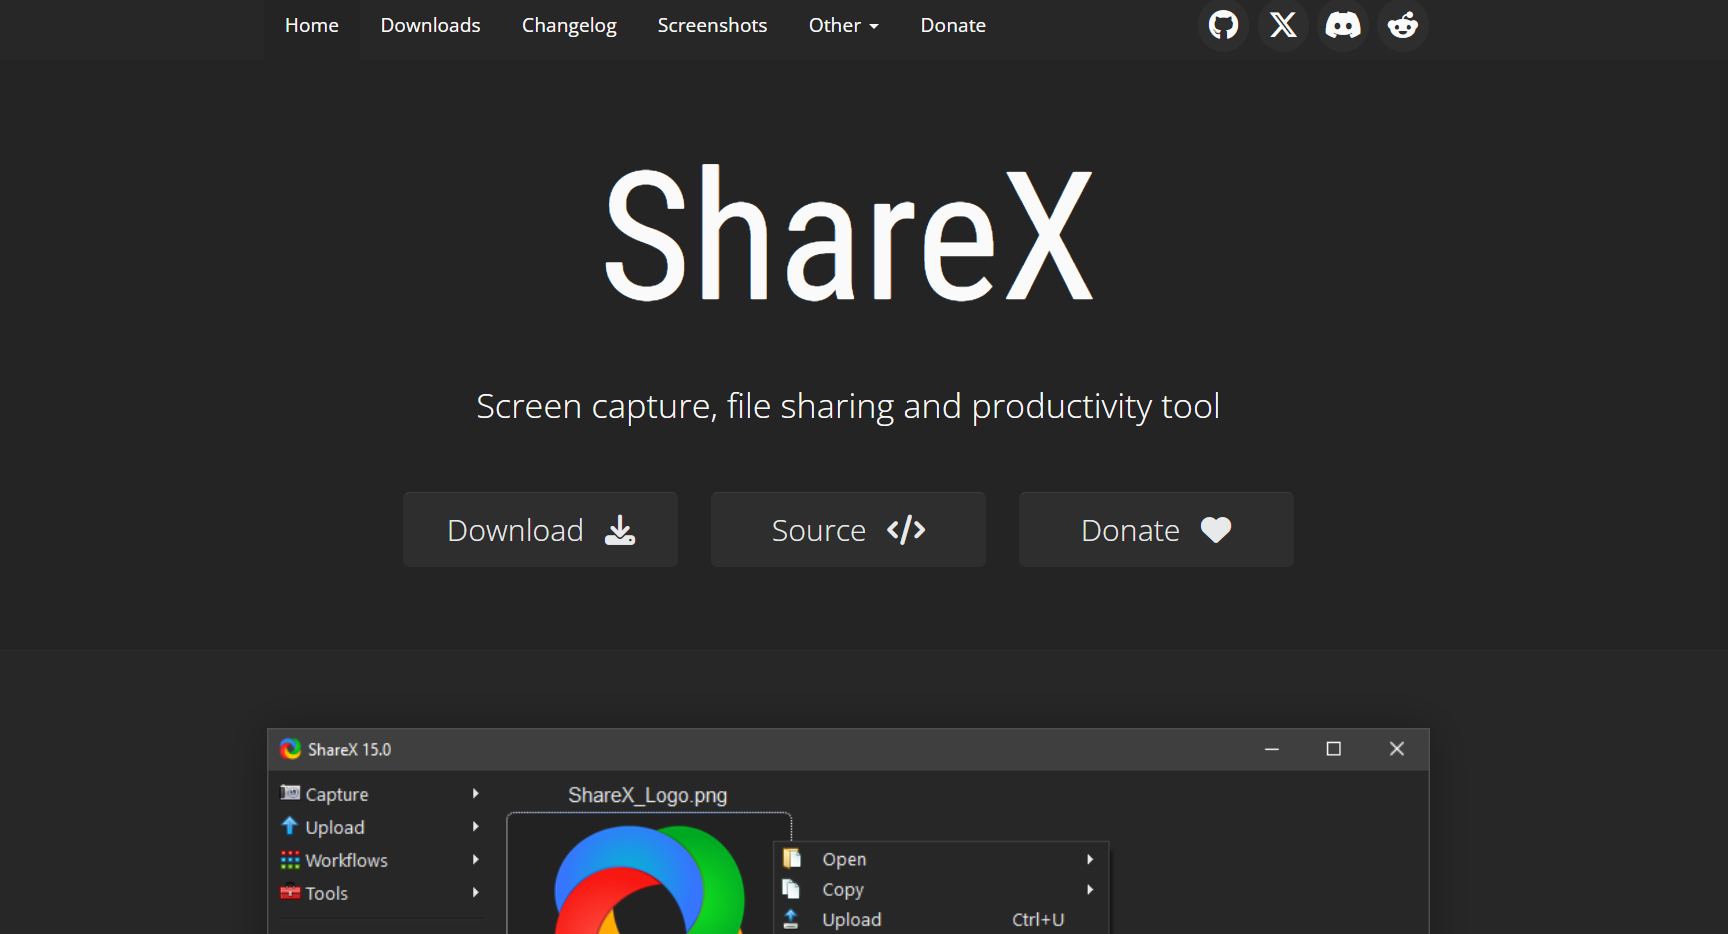The image size is (1728, 934).
Task: Visit ShareX on X via social icon
Action: [x=1282, y=25]
